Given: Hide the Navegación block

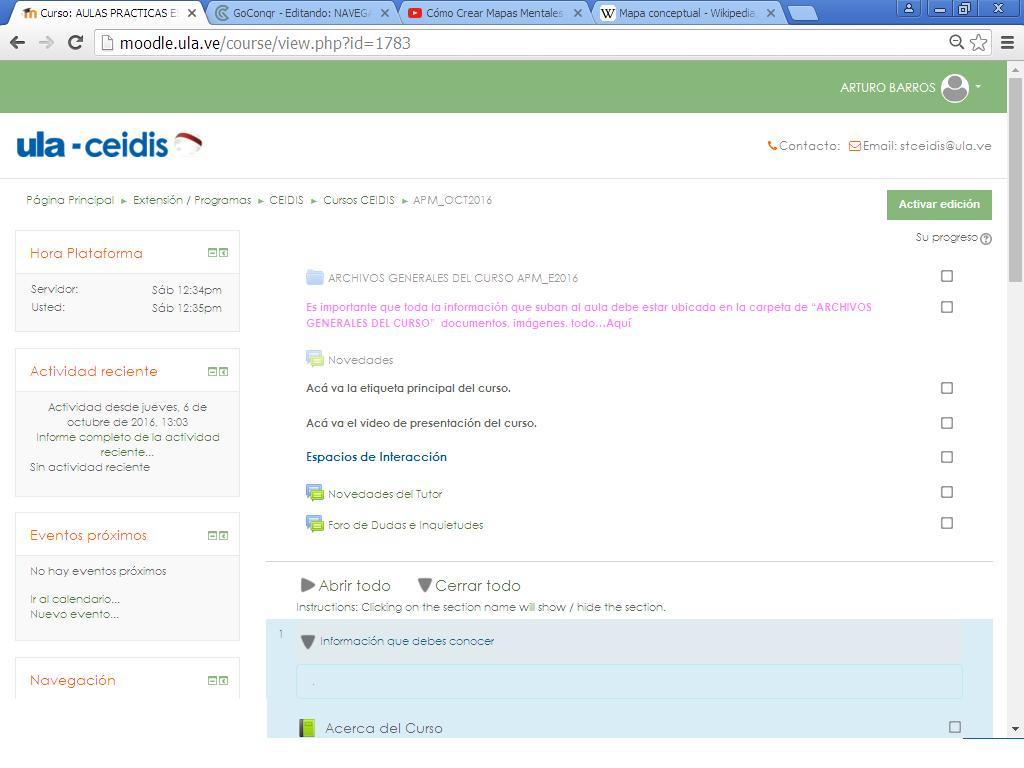Looking at the screenshot, I should tap(212, 680).
